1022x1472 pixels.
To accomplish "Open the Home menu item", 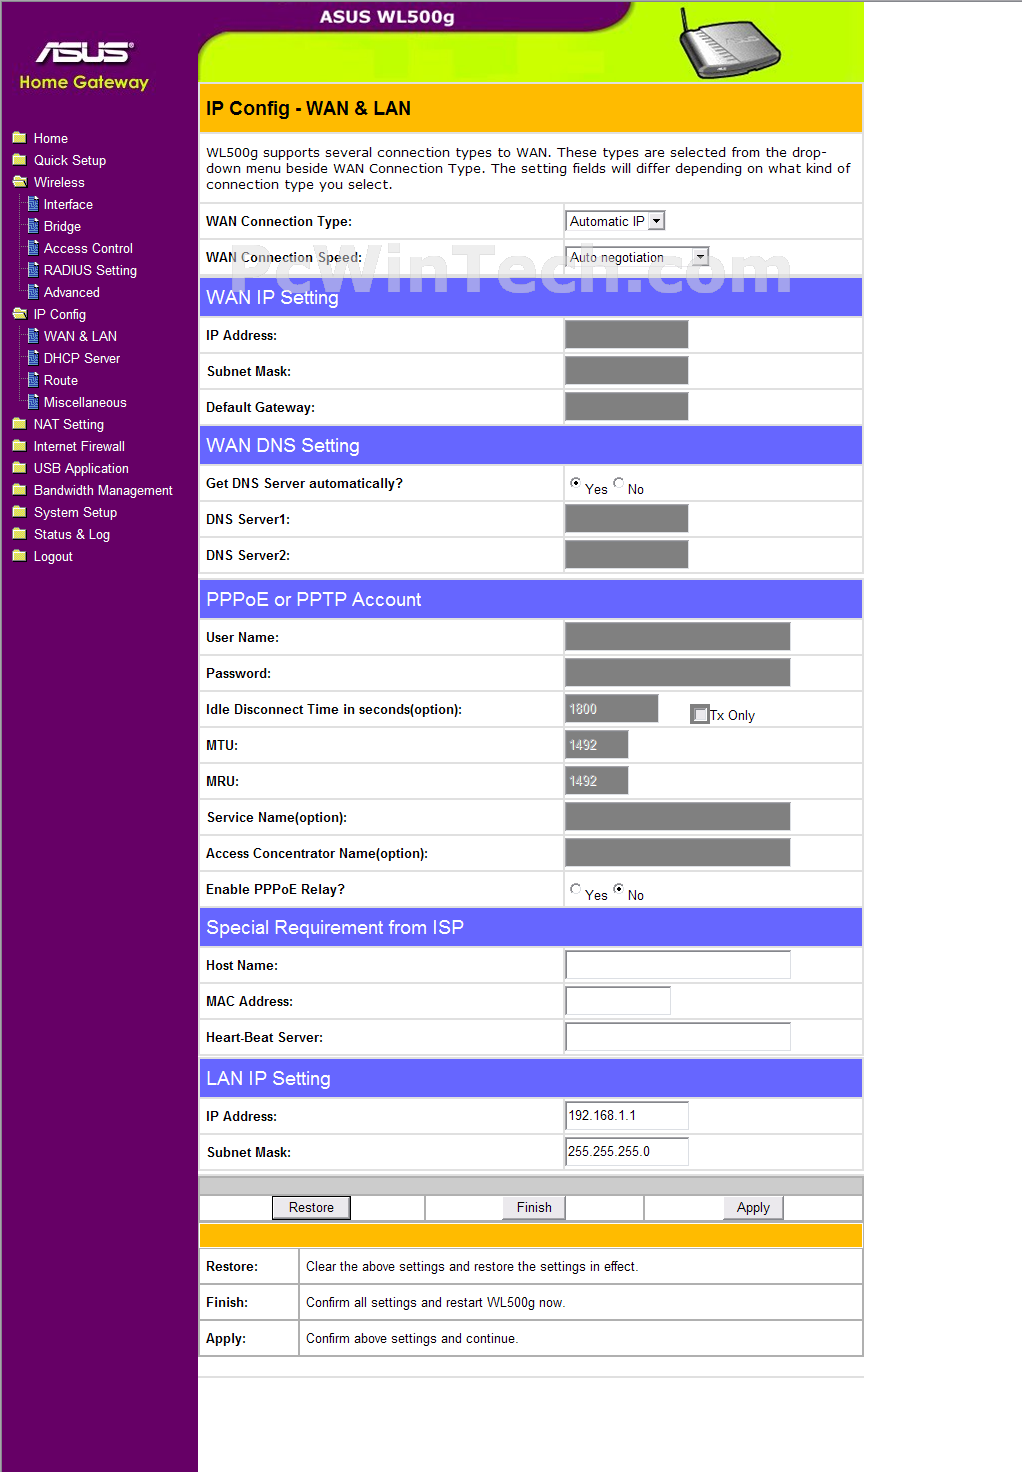I will pyautogui.click(x=51, y=138).
